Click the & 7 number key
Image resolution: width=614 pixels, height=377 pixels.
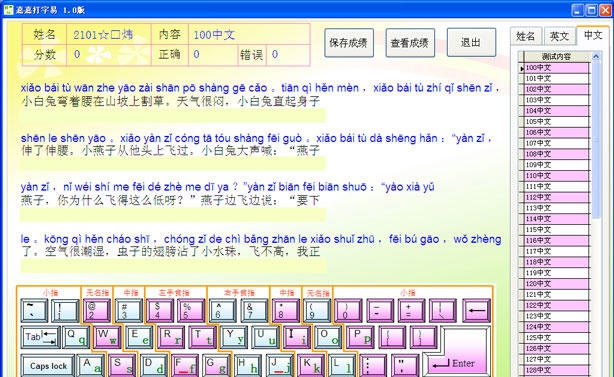[x=255, y=311]
